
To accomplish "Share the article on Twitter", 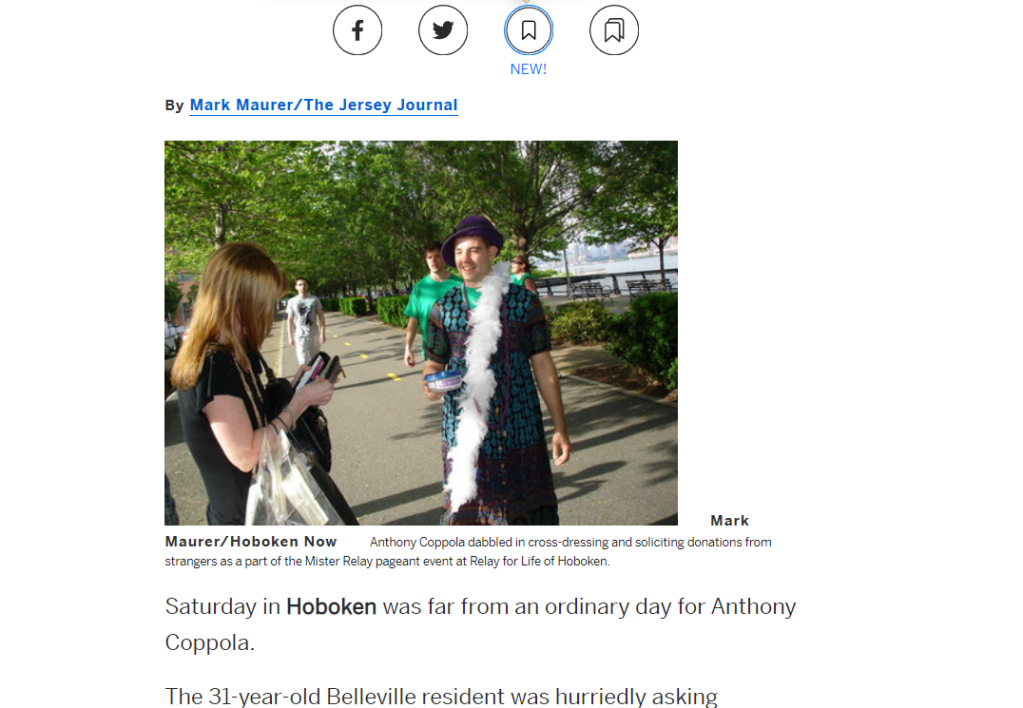I will [x=443, y=30].
